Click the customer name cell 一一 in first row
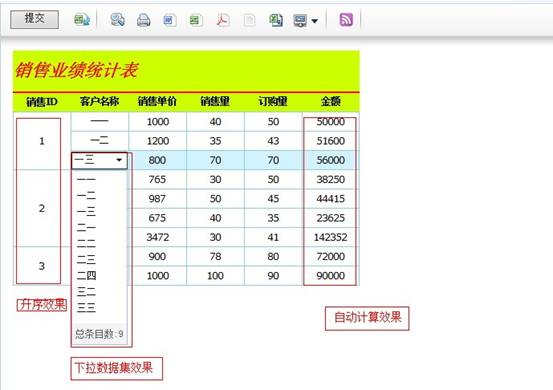 click(x=100, y=122)
